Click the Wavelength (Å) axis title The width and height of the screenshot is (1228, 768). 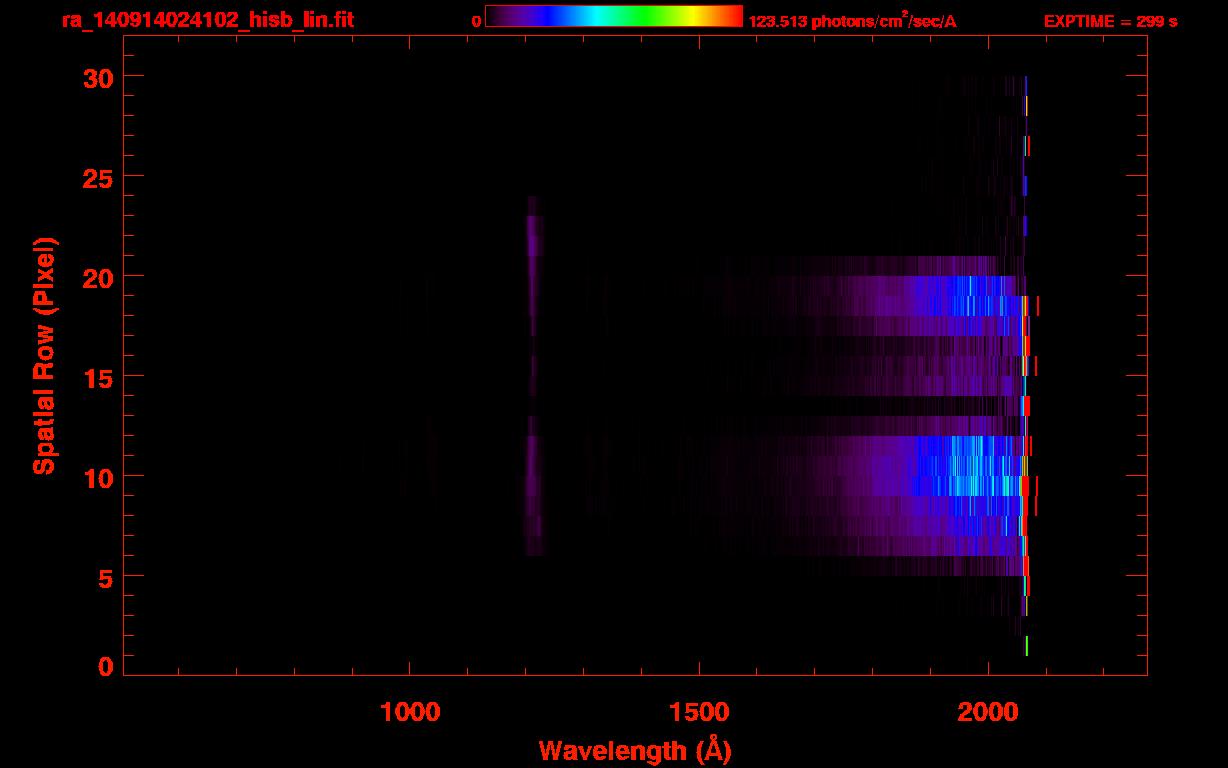click(635, 751)
